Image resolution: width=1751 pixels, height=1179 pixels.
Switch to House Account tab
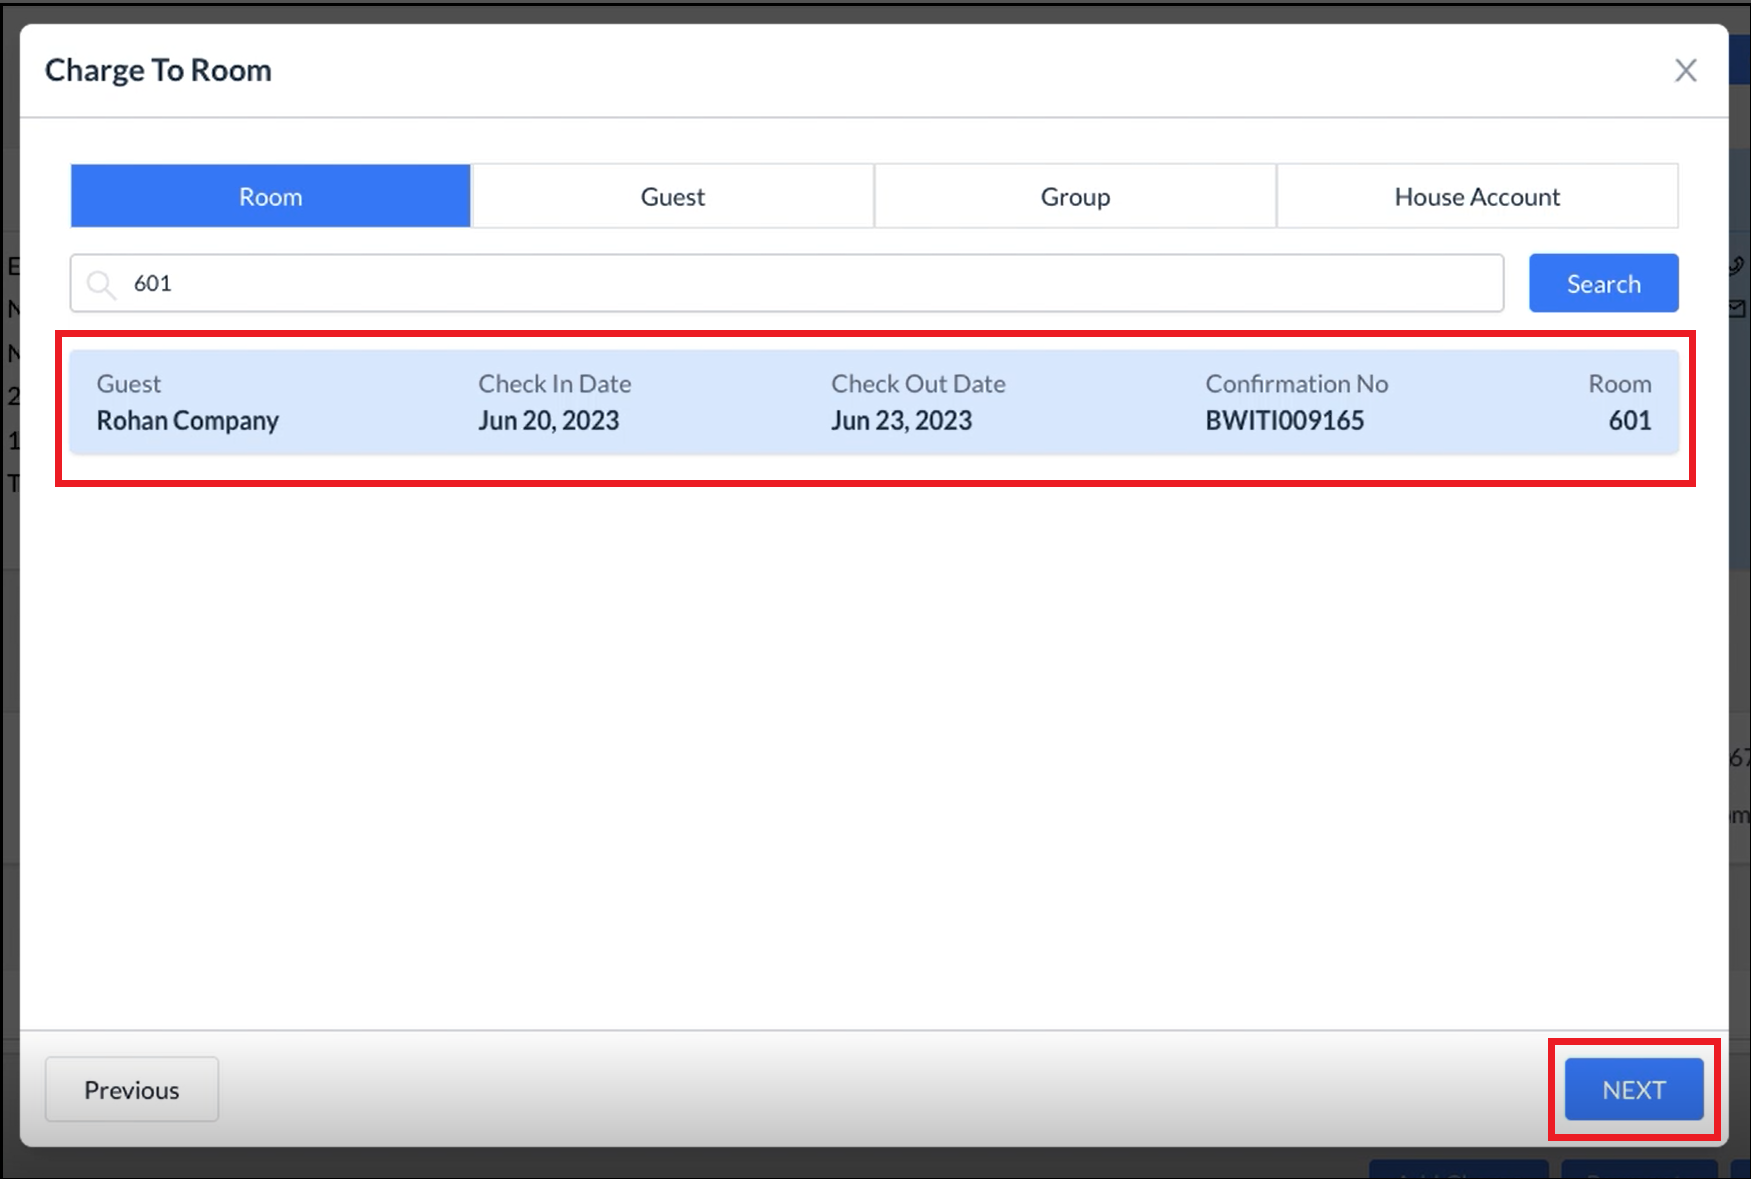click(1476, 197)
